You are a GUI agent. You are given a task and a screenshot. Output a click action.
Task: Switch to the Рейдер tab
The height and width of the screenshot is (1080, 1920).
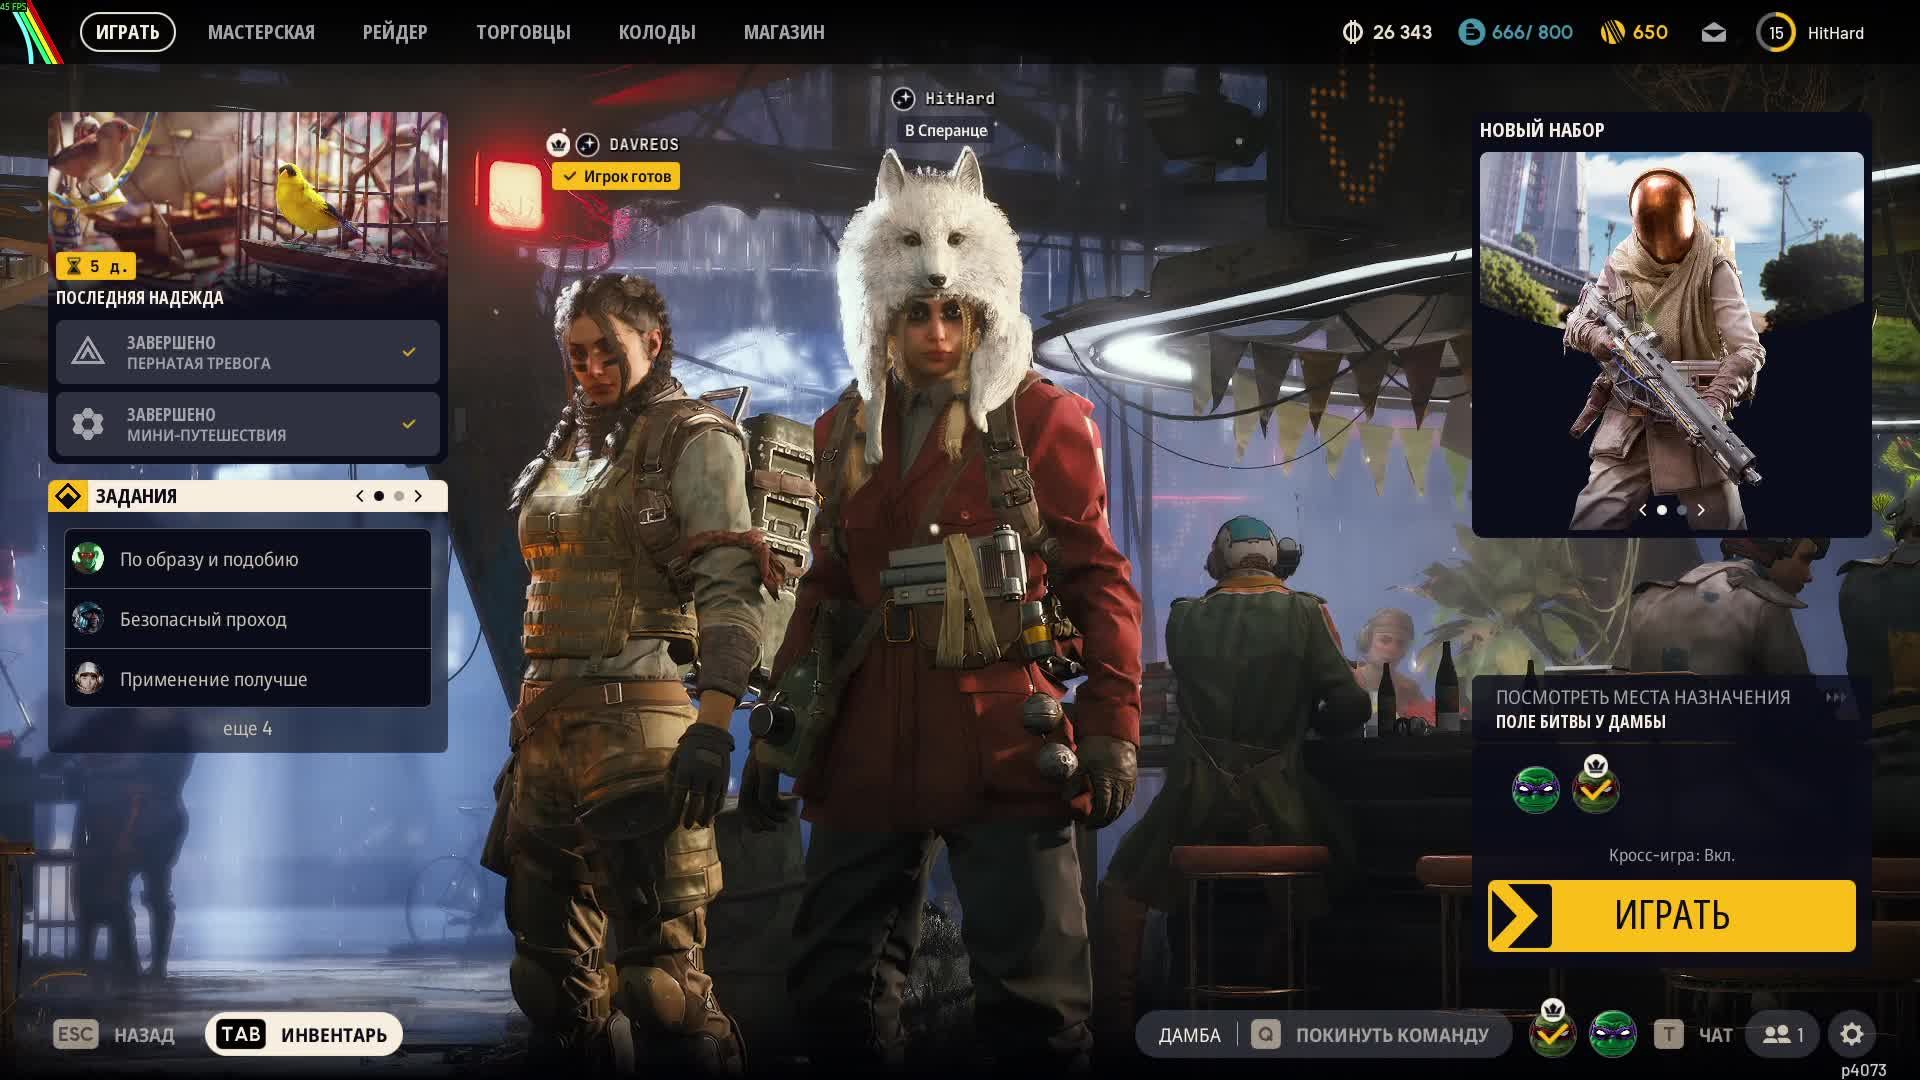pyautogui.click(x=395, y=32)
